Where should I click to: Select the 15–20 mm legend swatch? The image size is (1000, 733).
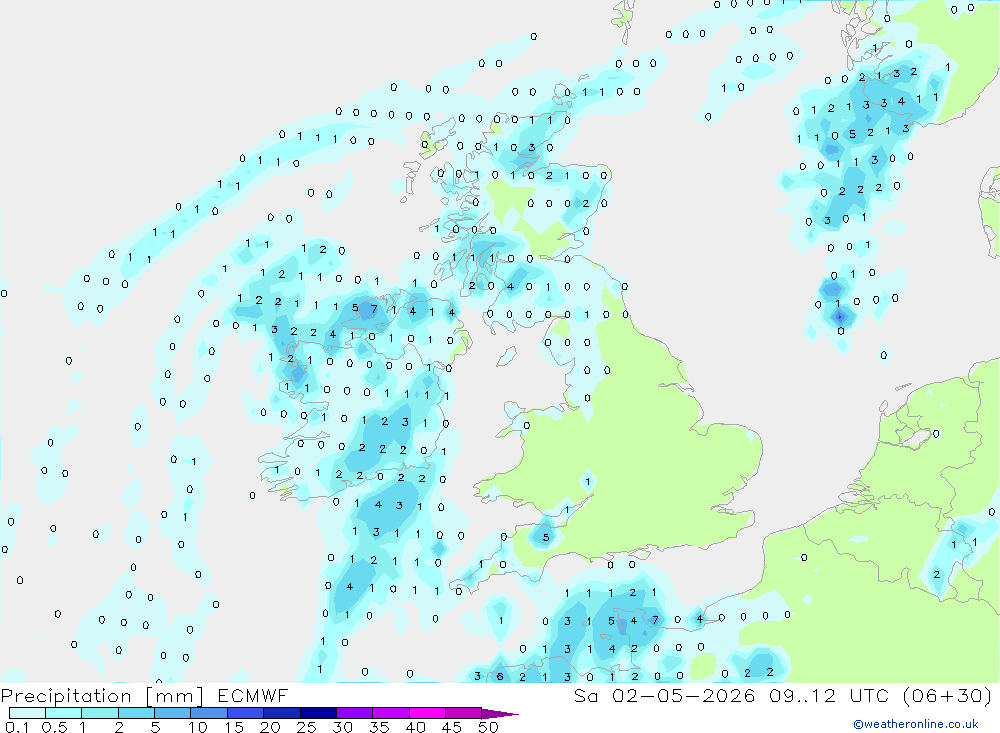click(246, 713)
